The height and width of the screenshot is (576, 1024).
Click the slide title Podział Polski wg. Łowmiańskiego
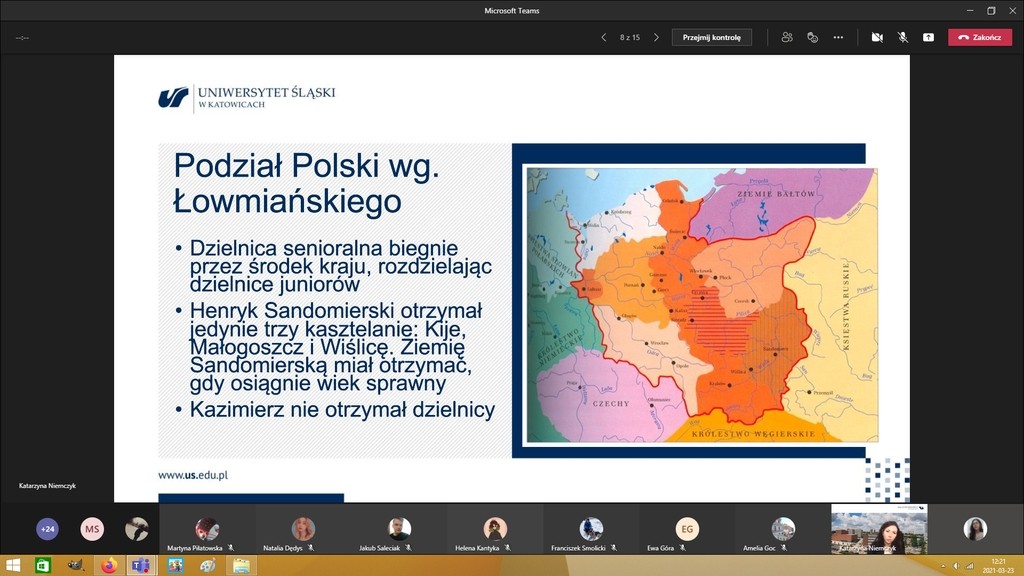click(x=306, y=183)
